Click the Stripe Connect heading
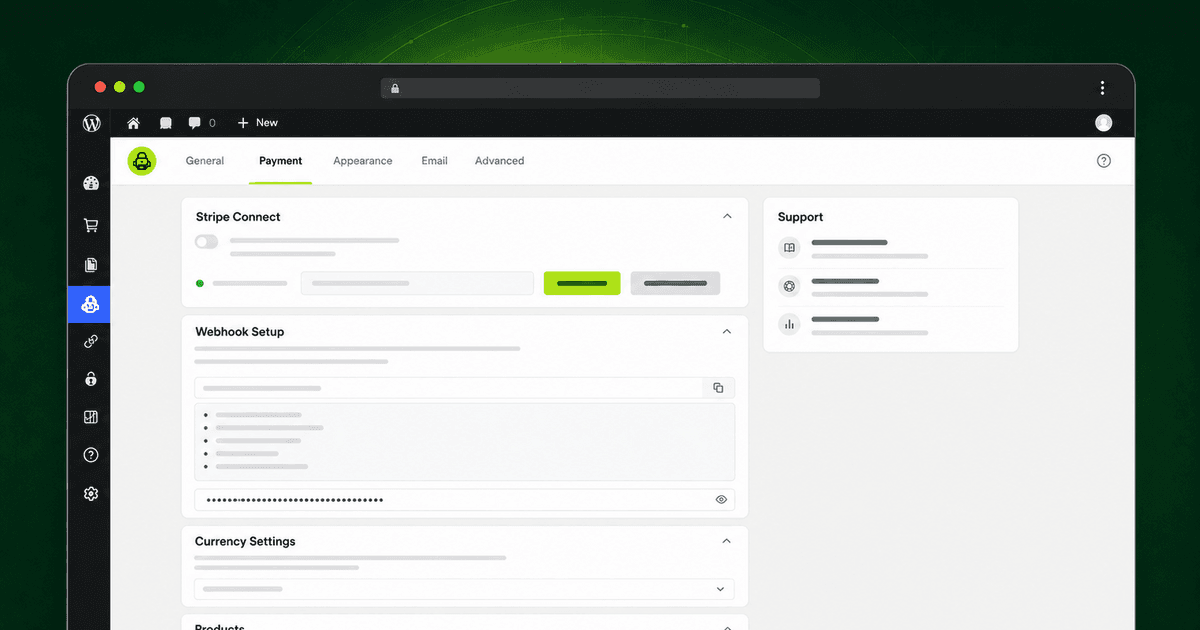This screenshot has height=630, width=1200. click(x=238, y=217)
